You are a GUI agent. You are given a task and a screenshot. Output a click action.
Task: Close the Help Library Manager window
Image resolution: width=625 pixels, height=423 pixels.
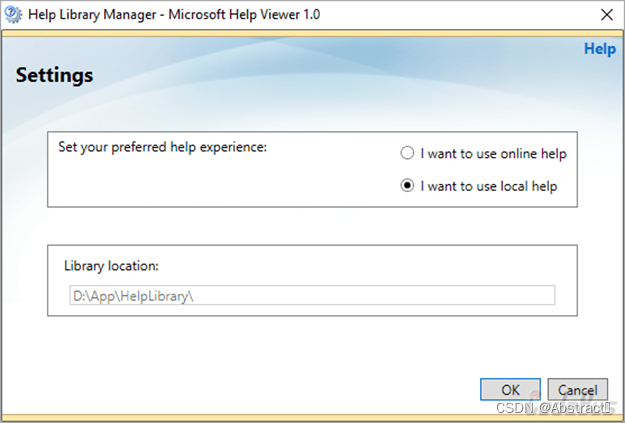tap(606, 14)
